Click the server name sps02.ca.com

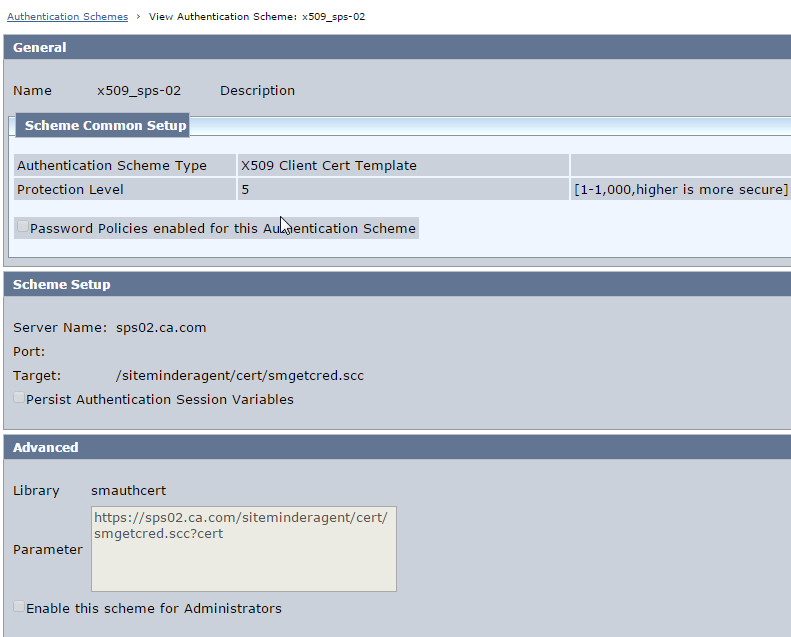(x=161, y=328)
